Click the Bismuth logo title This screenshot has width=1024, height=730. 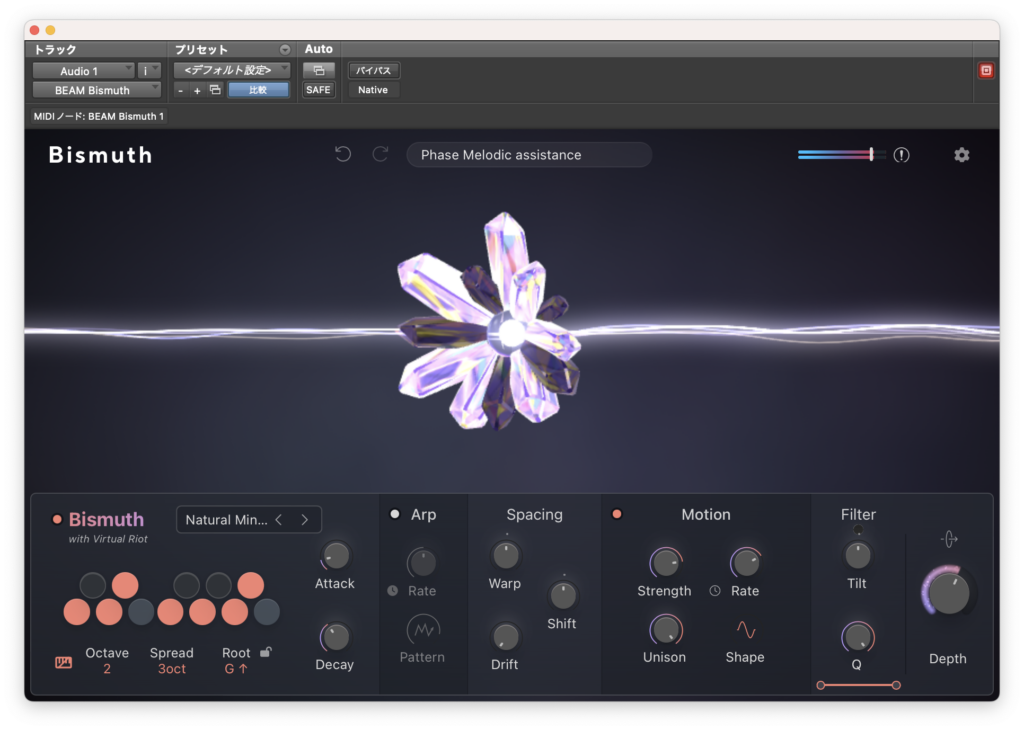(x=101, y=155)
